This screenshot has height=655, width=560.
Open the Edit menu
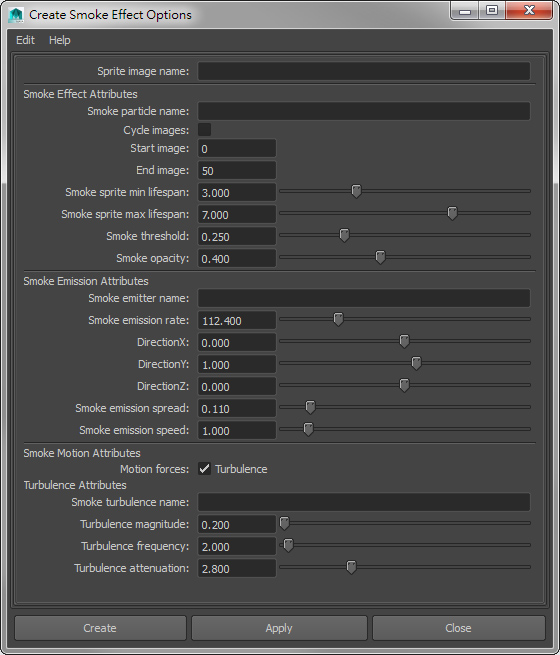coord(25,40)
